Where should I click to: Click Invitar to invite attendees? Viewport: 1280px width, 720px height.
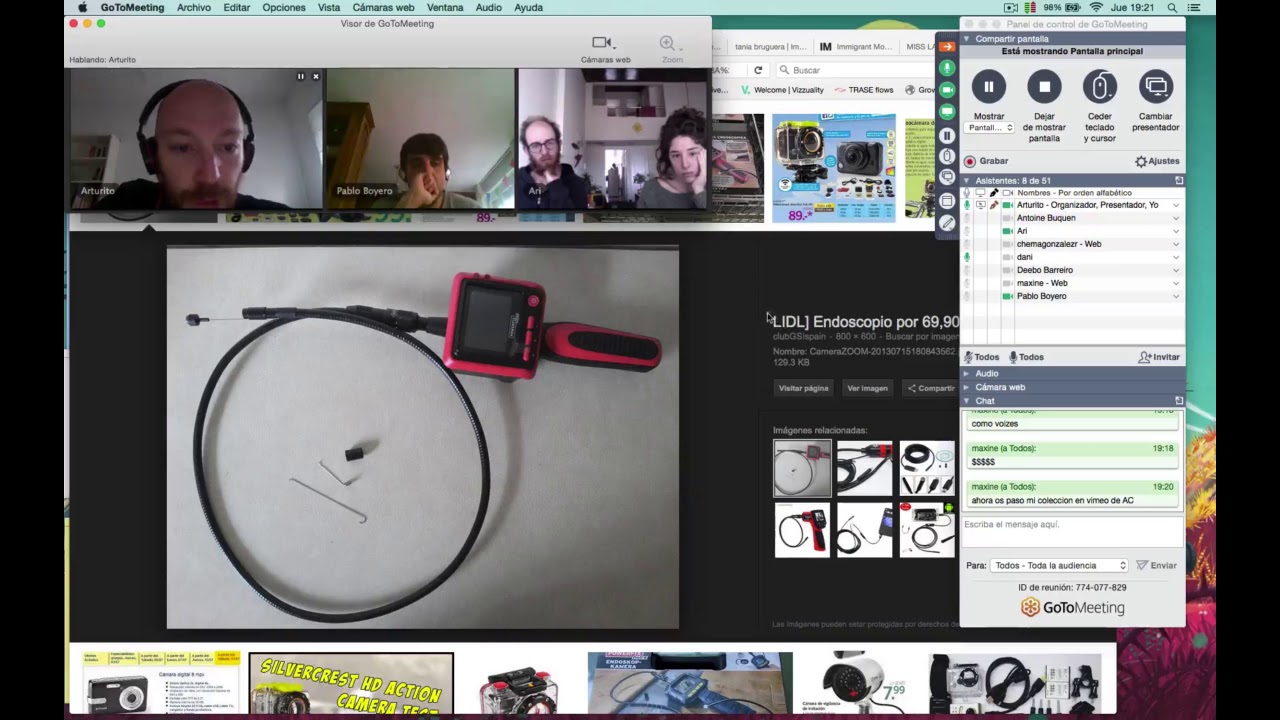point(1159,357)
